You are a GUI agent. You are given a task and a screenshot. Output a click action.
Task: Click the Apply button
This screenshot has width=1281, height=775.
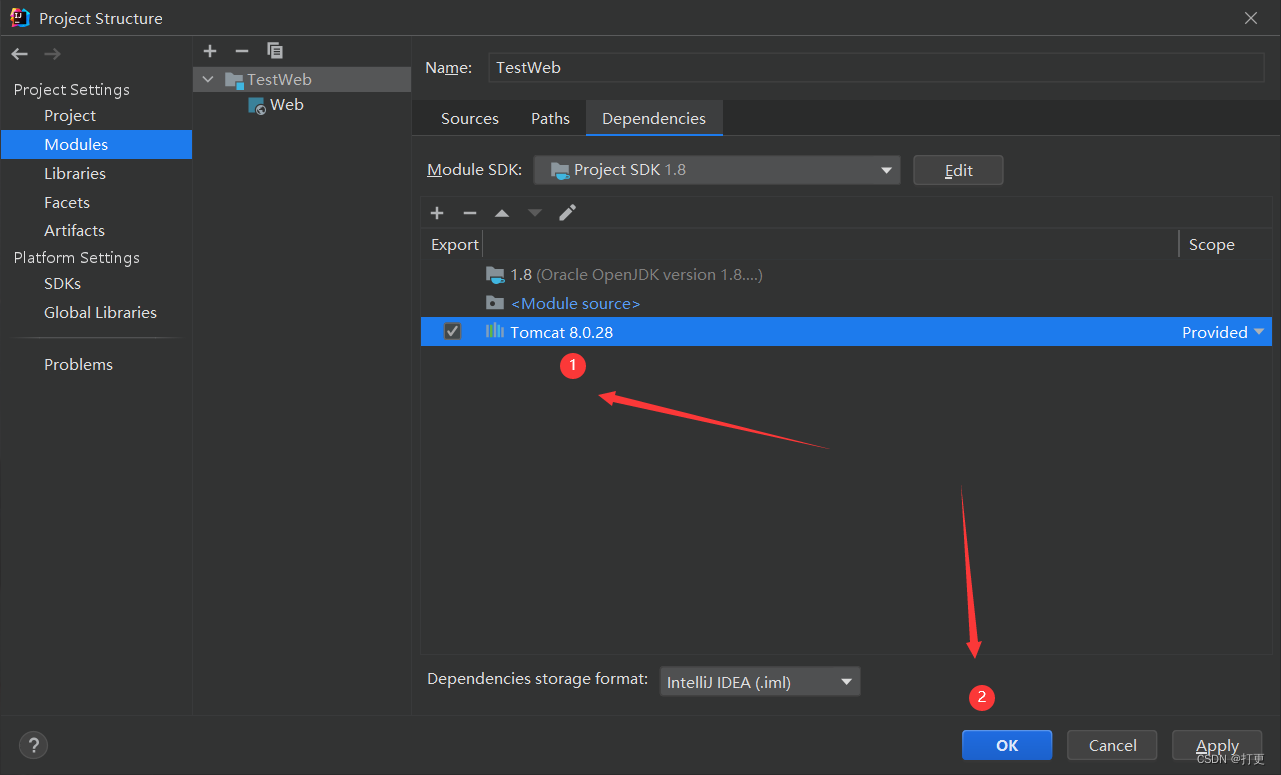[x=1217, y=745]
